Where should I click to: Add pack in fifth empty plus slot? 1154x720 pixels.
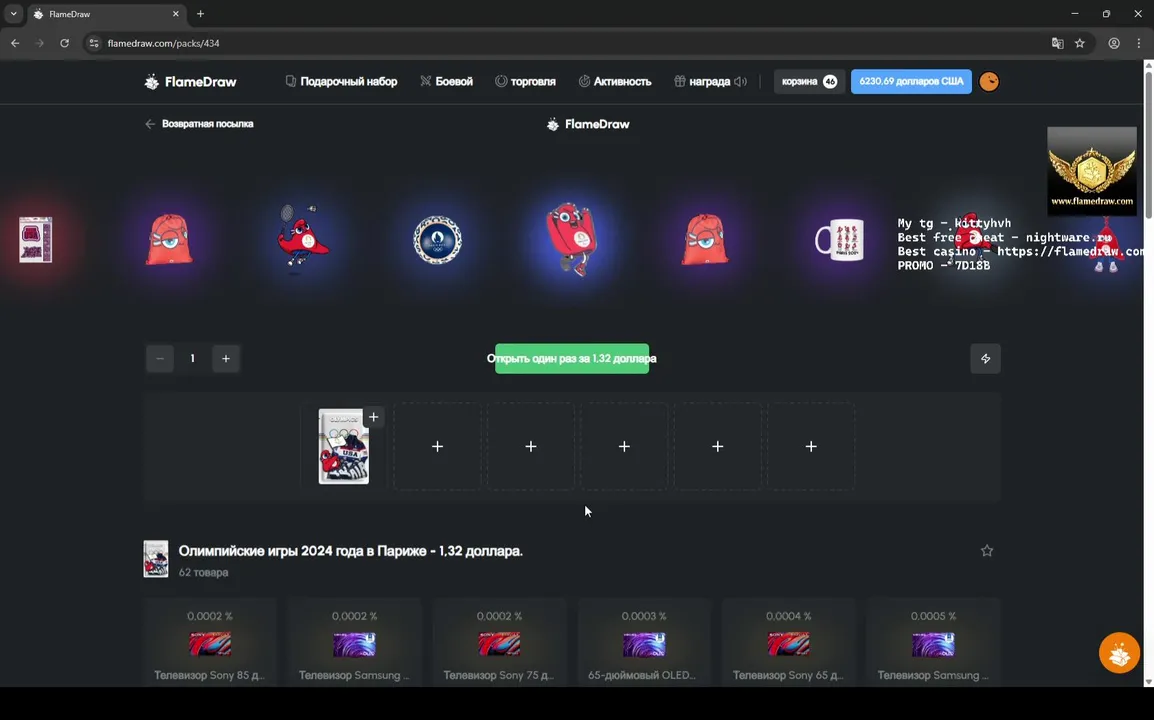click(811, 446)
